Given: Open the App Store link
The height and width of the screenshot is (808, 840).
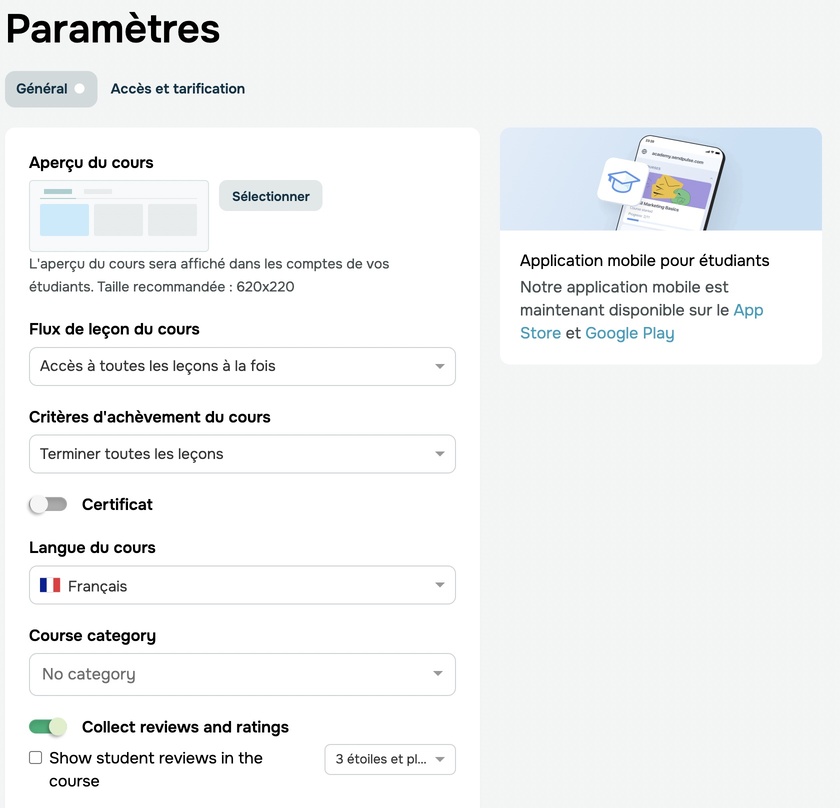Looking at the screenshot, I should tap(750, 310).
